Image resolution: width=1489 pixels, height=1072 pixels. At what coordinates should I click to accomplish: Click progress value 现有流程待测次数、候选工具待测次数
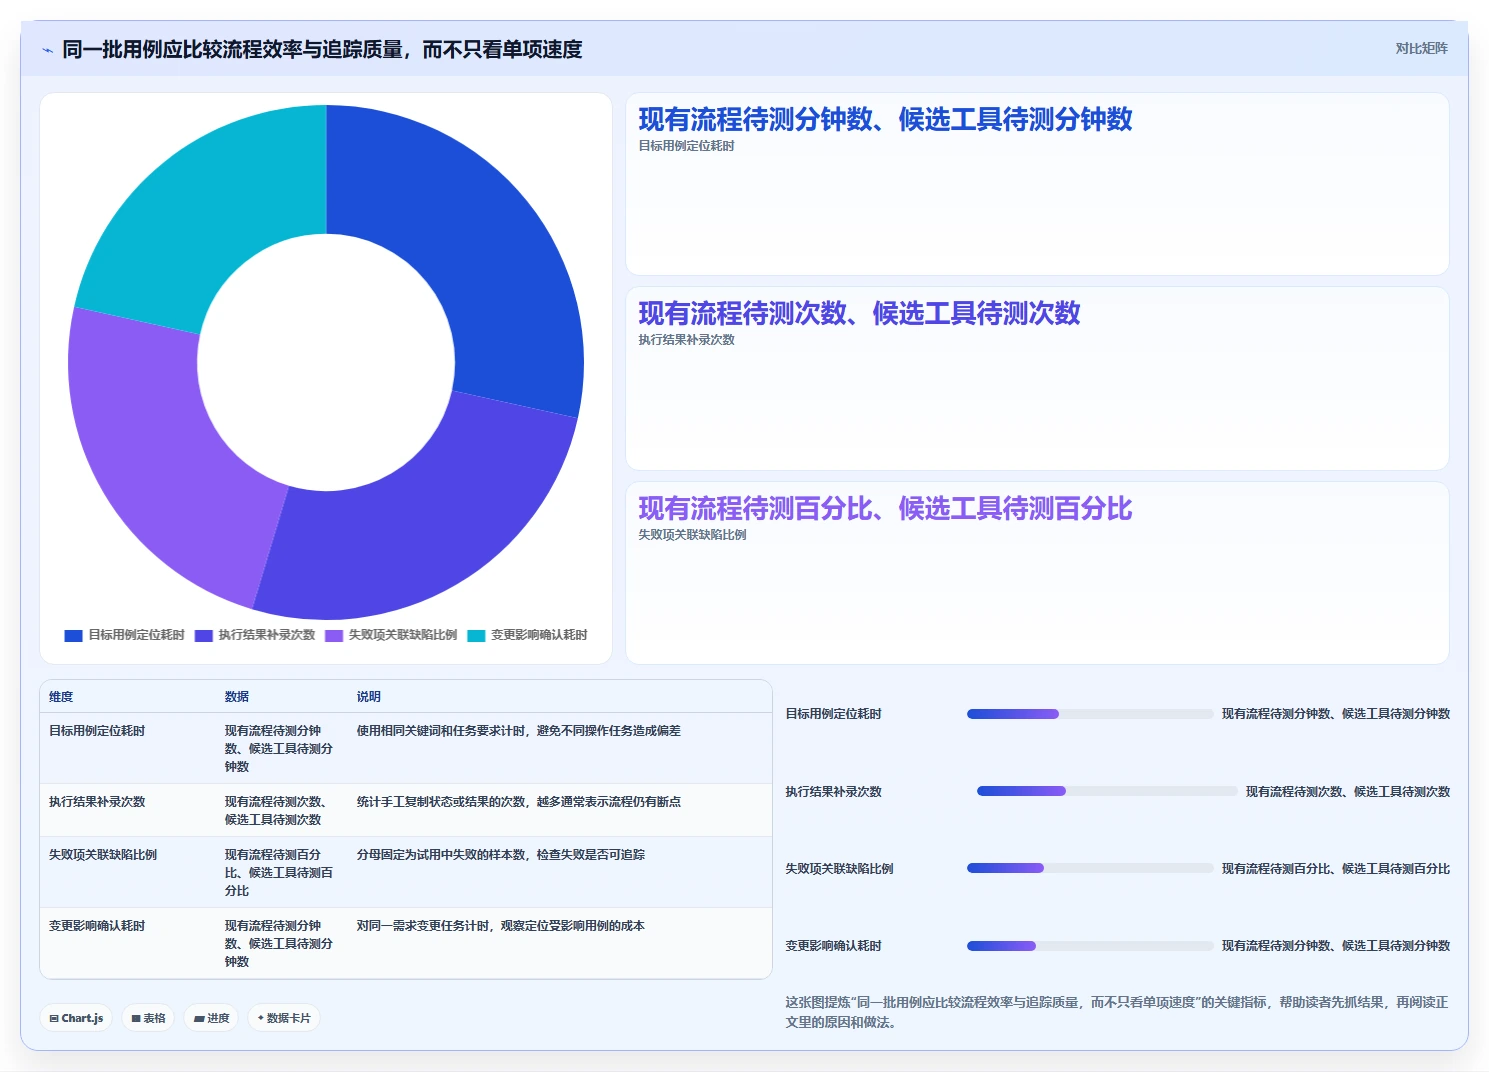(x=1348, y=792)
